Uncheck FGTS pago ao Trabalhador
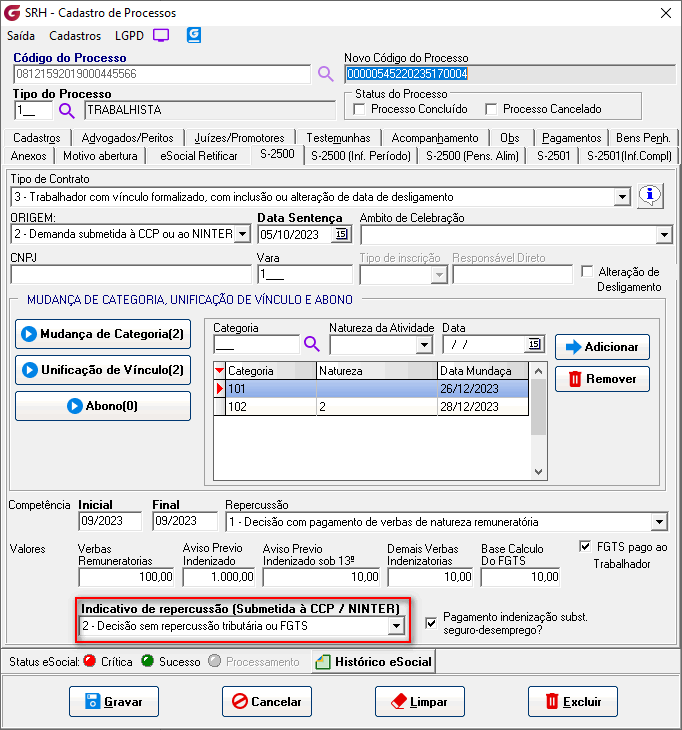682x730 pixels. pyautogui.click(x=586, y=547)
